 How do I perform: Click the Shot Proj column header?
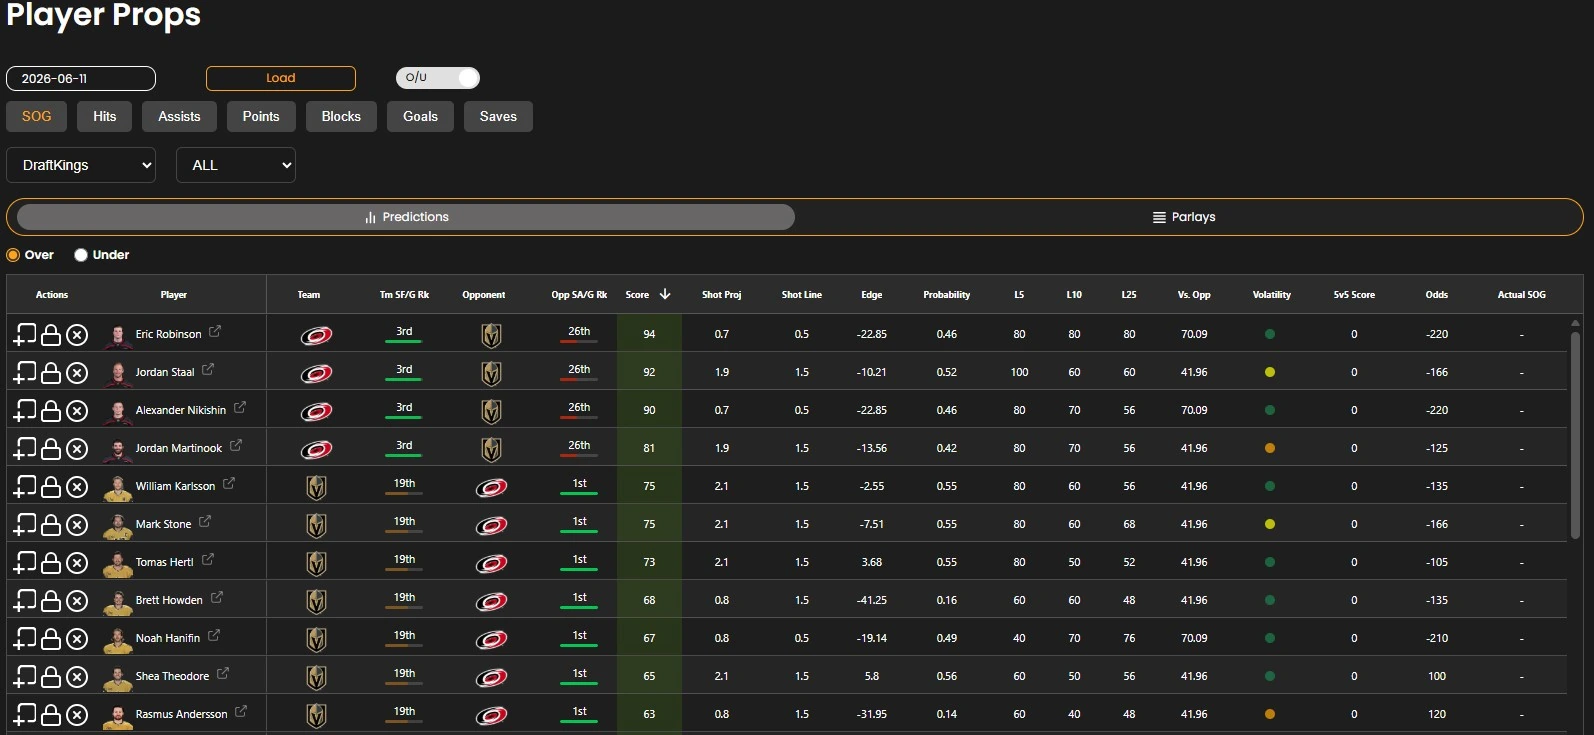[x=721, y=295]
